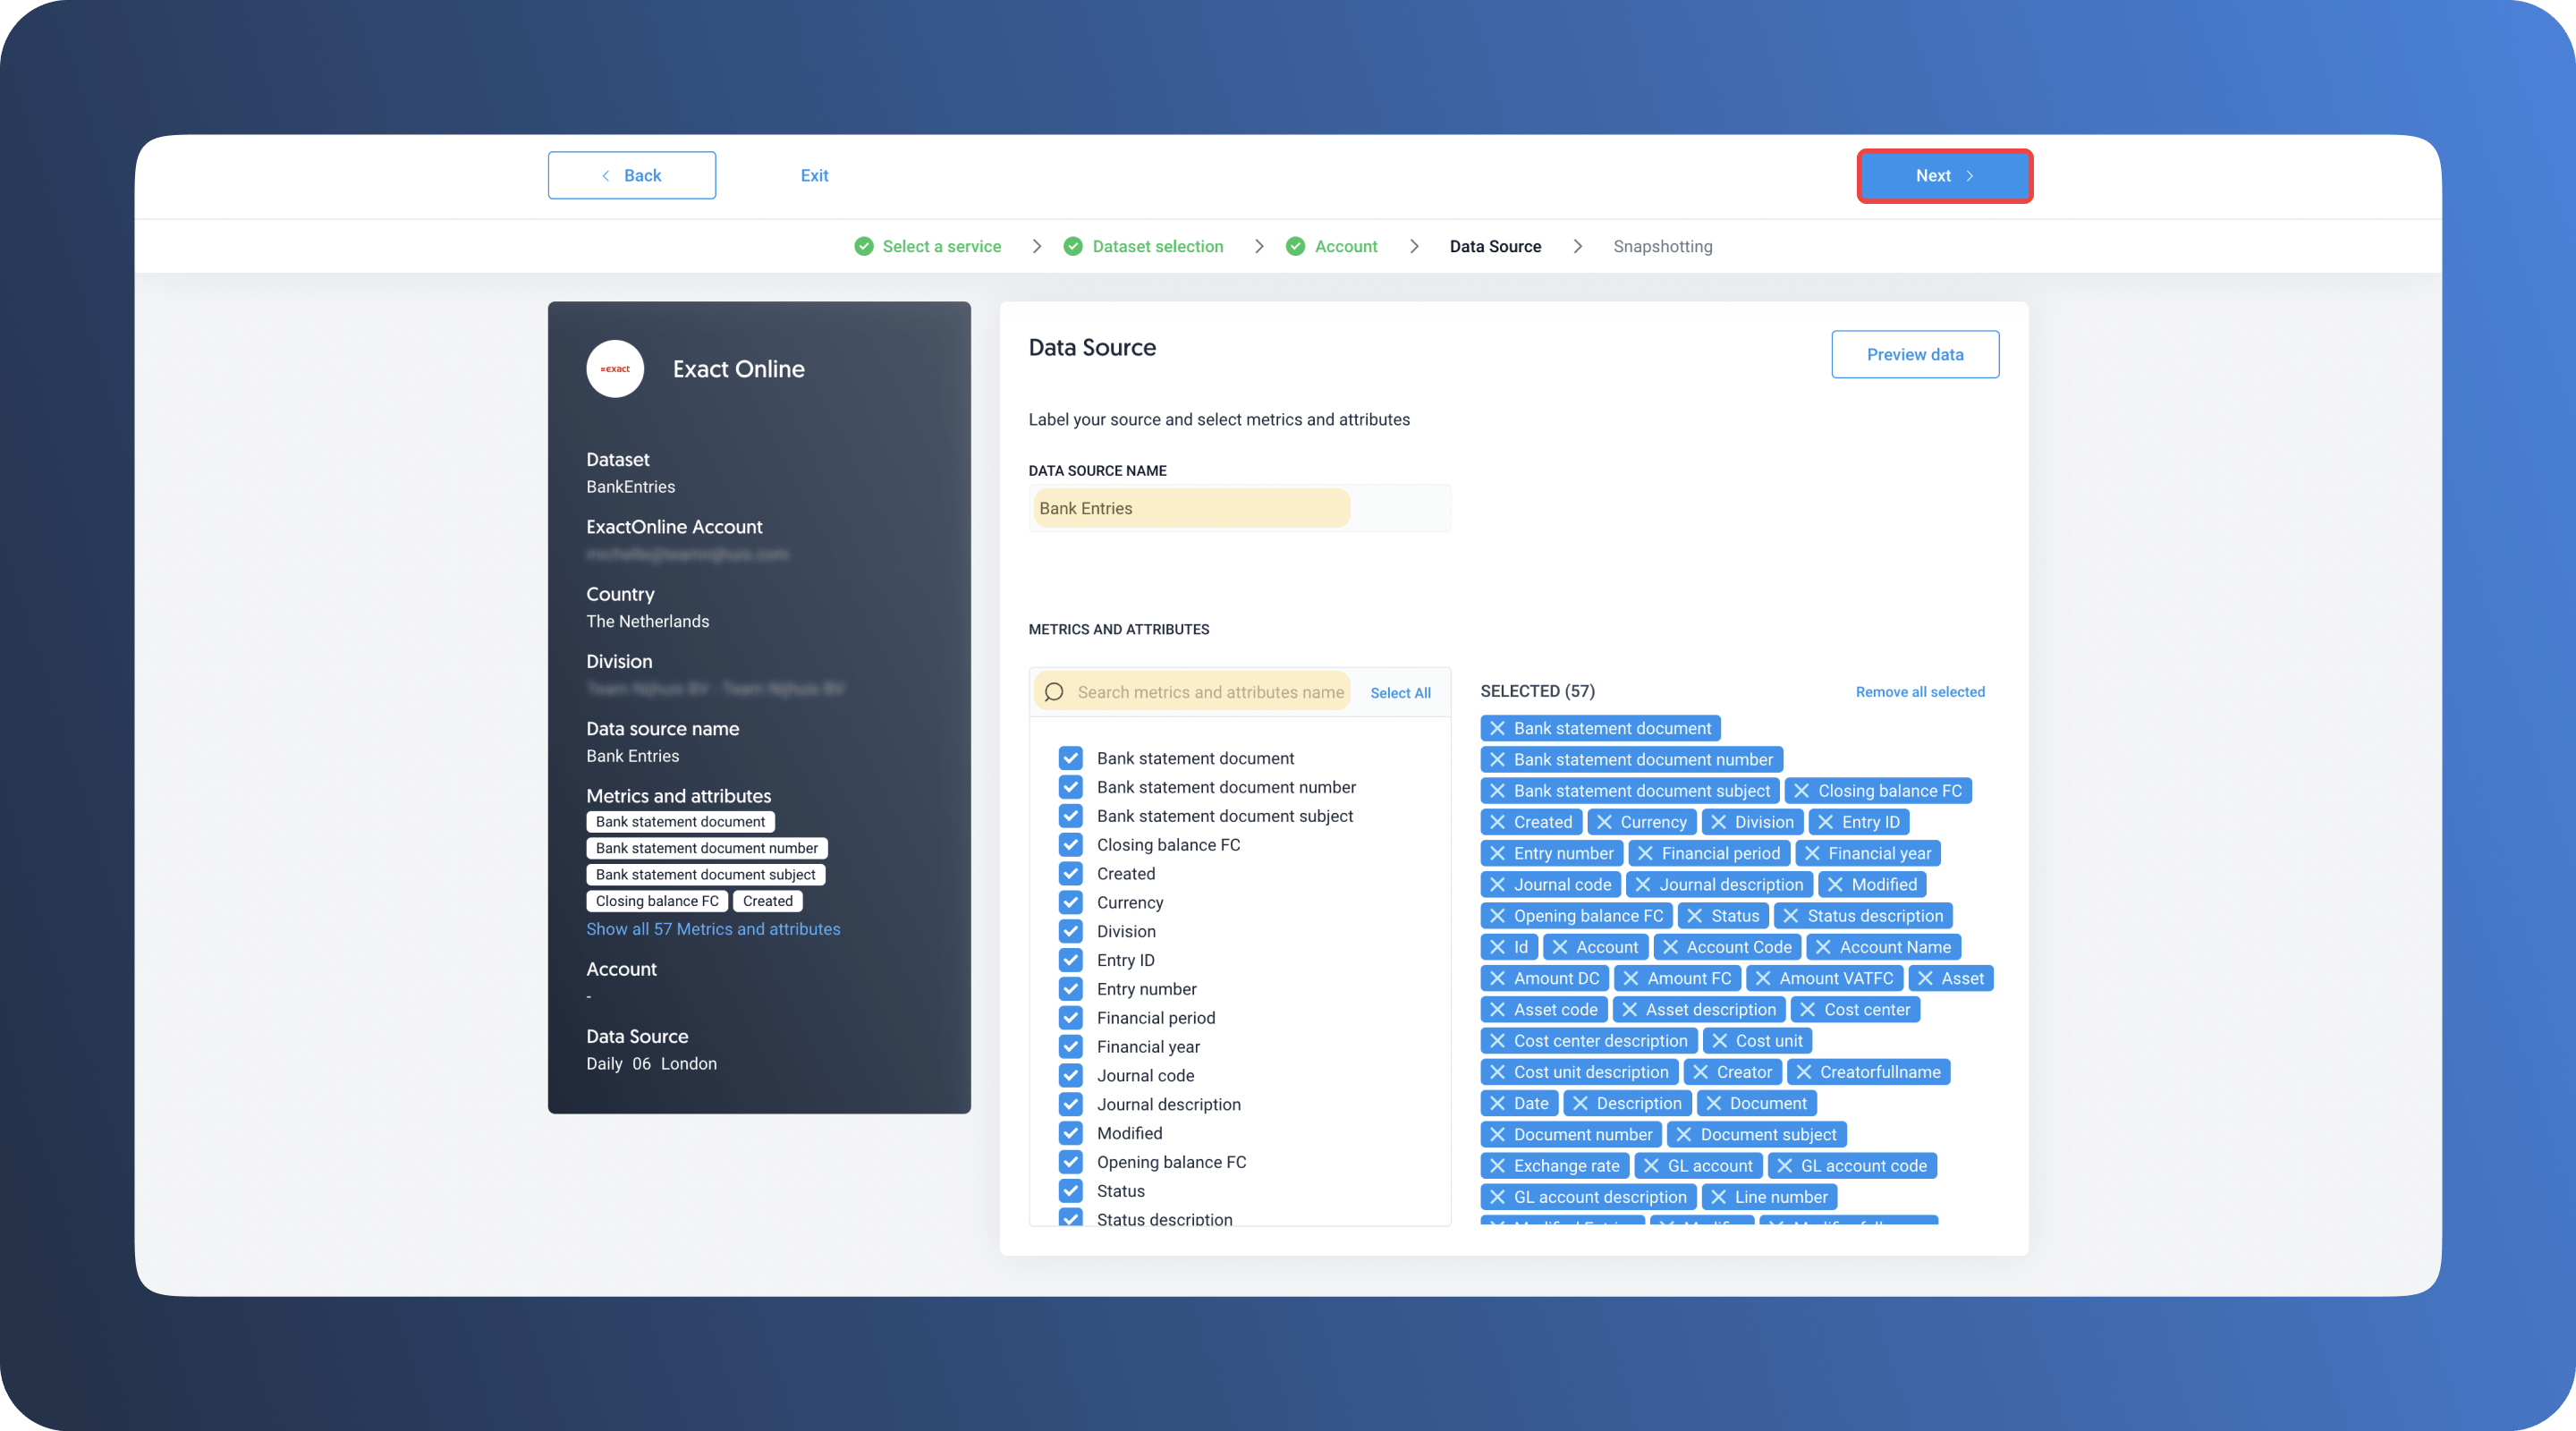Uncheck Bank statement document checkbox
The image size is (2576, 1431).
click(1071, 758)
